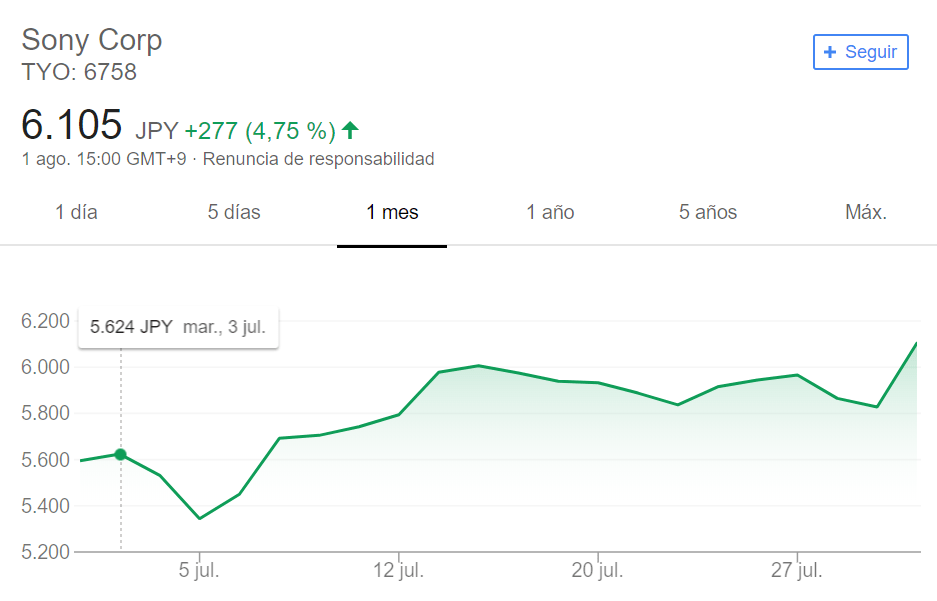This screenshot has width=937, height=601.
Task: Click the 6.105 price value
Action: pos(72,125)
